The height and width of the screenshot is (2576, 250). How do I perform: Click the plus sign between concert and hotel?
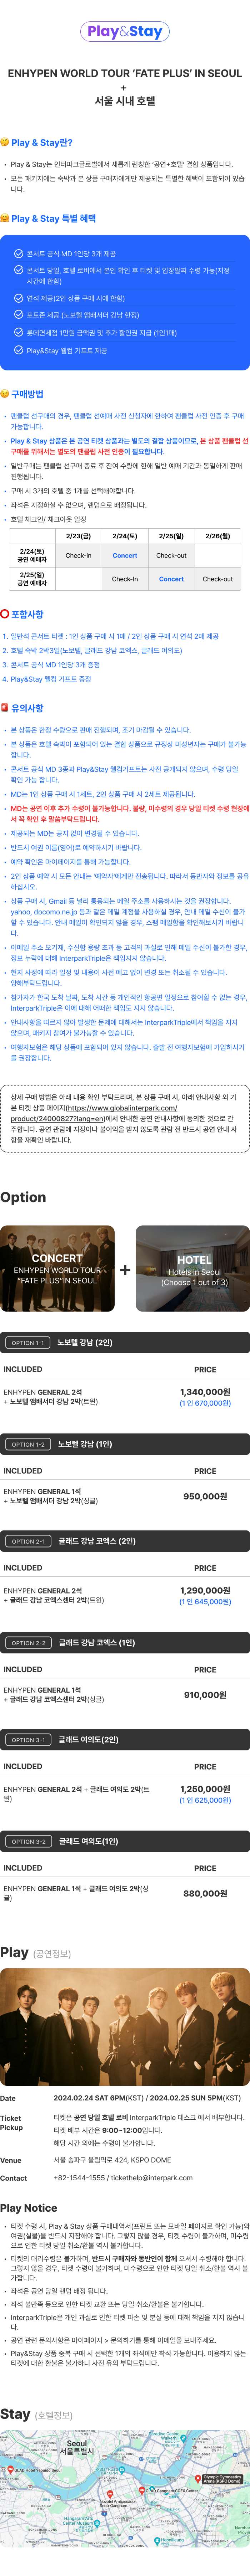pos(125,1270)
